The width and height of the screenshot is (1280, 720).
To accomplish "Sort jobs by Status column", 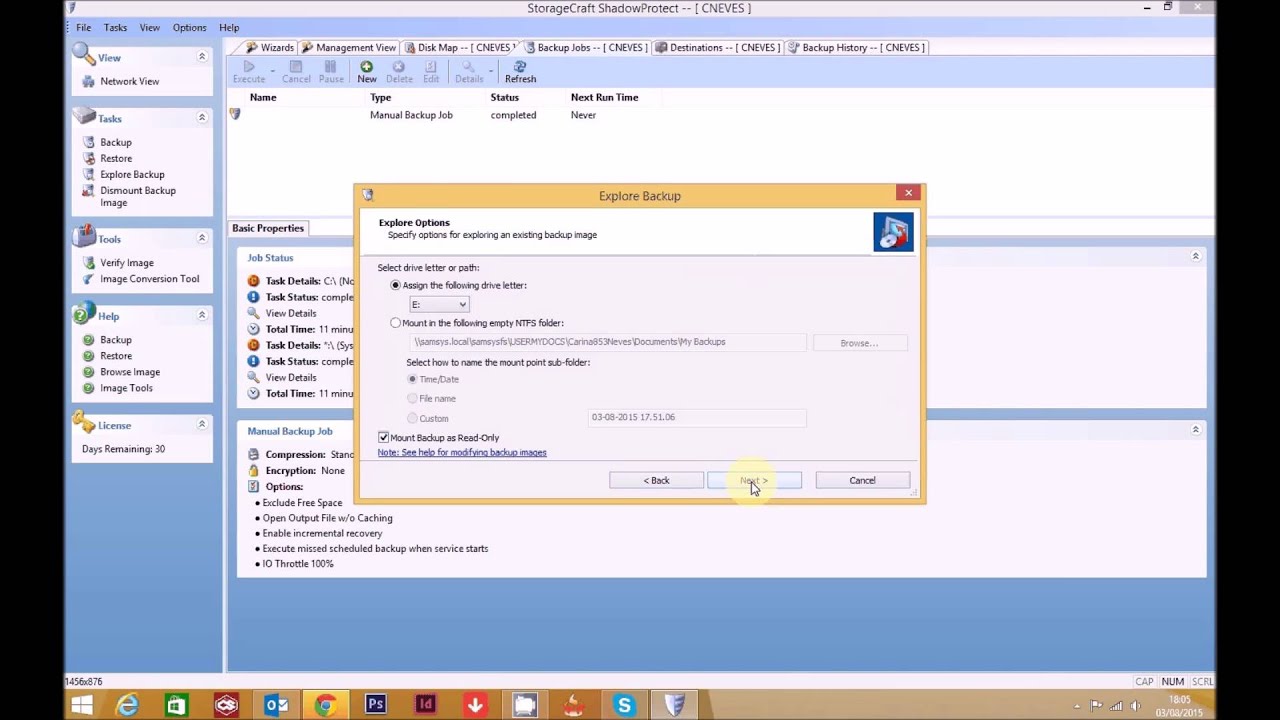I will coord(504,98).
